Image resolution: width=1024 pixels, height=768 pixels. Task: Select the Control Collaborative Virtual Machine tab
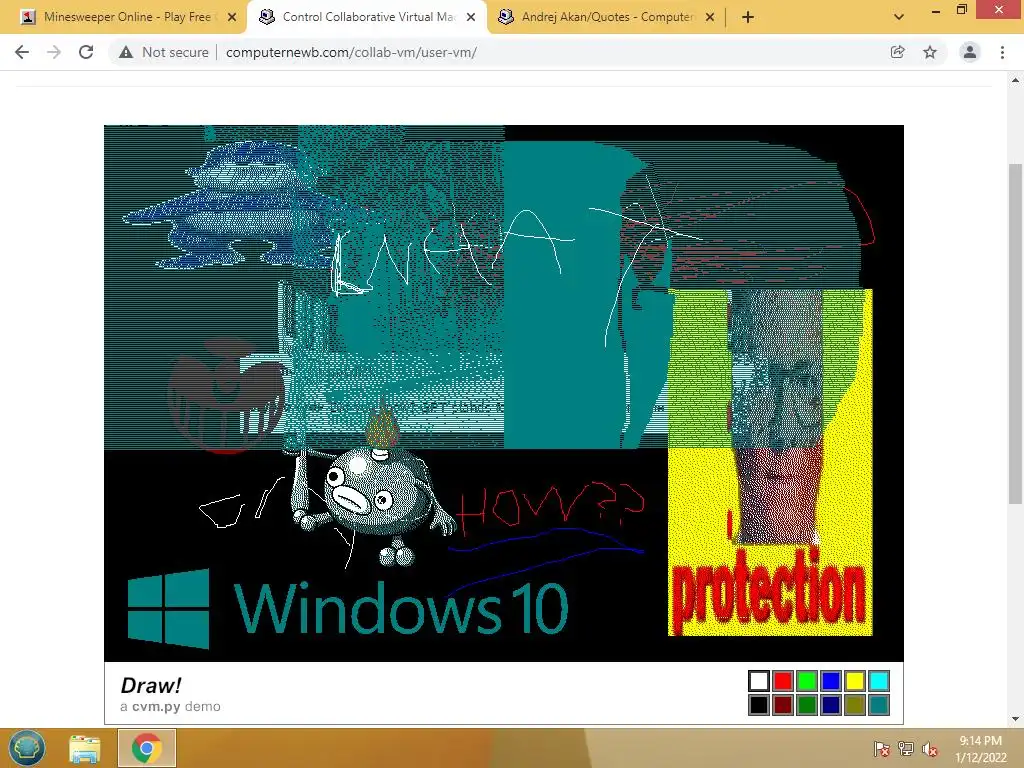(366, 17)
